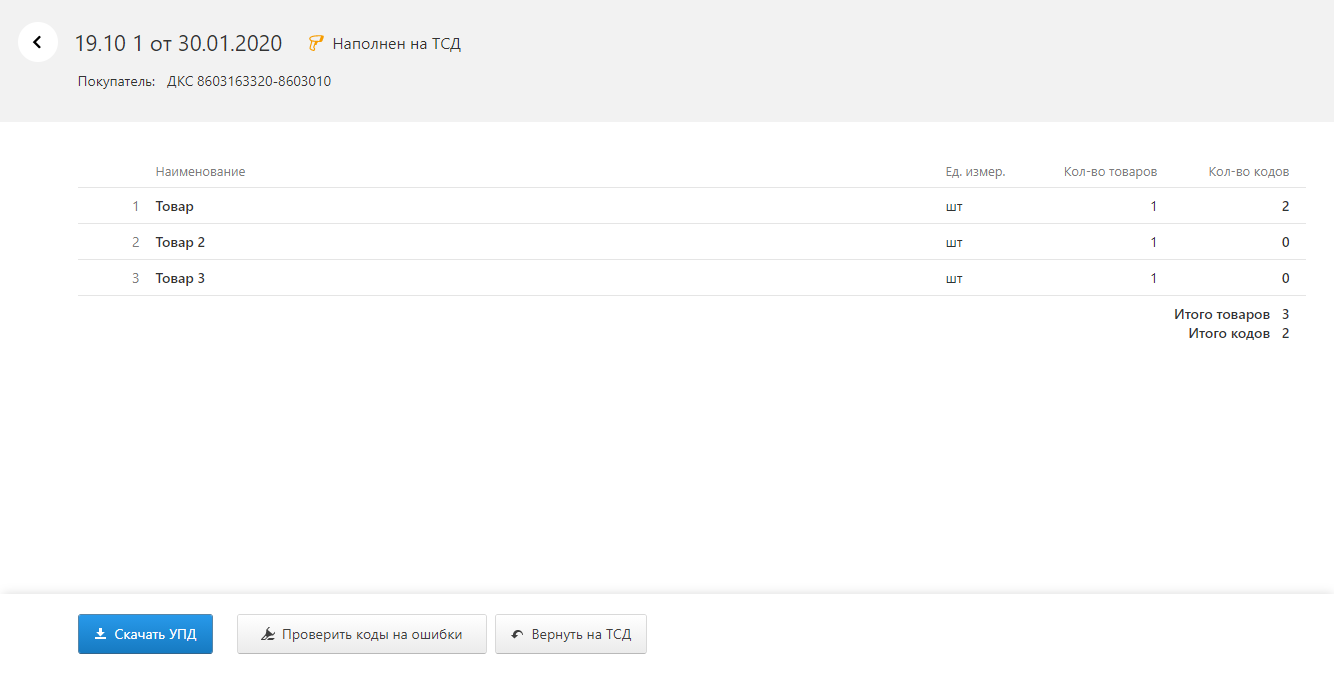Click the orange TSD scanner status icon
This screenshot has height=673, width=1334.
[316, 43]
